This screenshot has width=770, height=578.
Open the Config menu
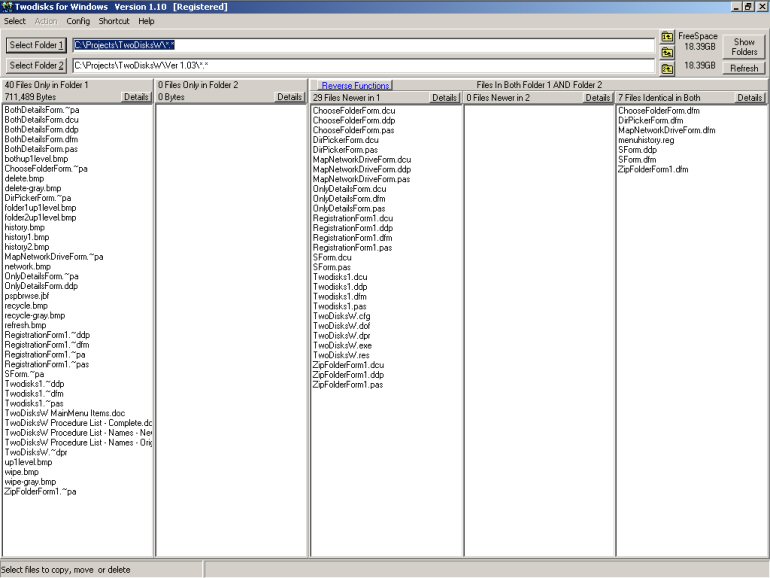(x=78, y=21)
